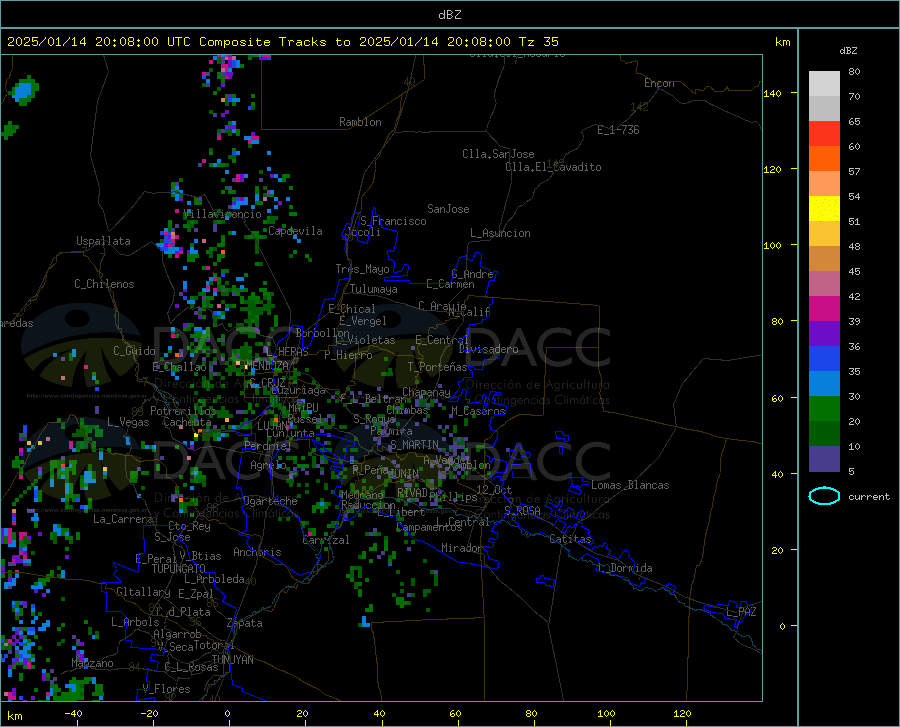Viewport: 900px width, 727px height.
Task: Click the legend value '65'
Action: tap(854, 122)
